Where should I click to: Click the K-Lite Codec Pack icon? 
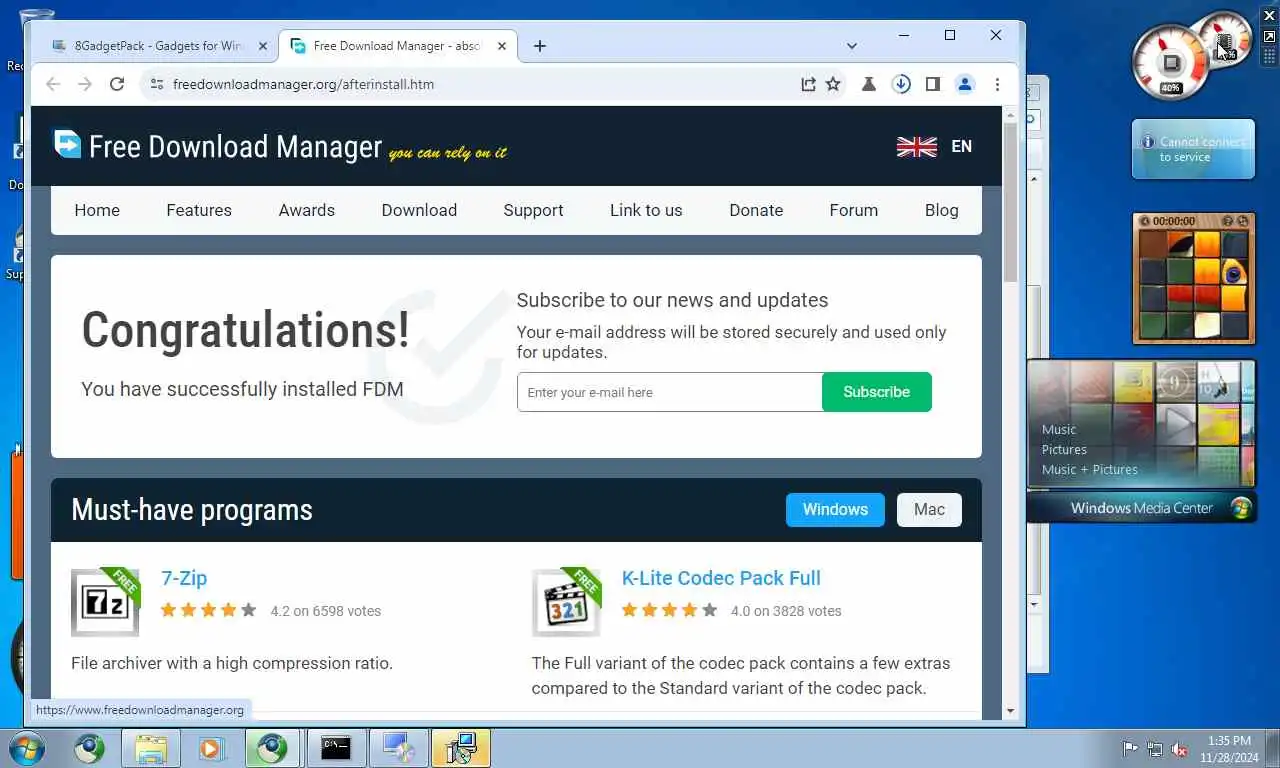click(566, 602)
